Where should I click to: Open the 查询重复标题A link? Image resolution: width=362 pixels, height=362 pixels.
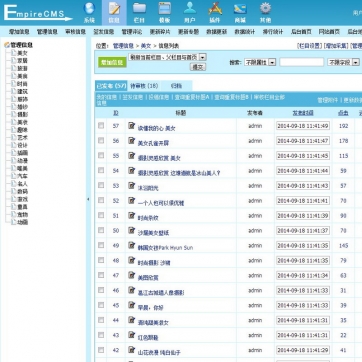click(x=192, y=97)
